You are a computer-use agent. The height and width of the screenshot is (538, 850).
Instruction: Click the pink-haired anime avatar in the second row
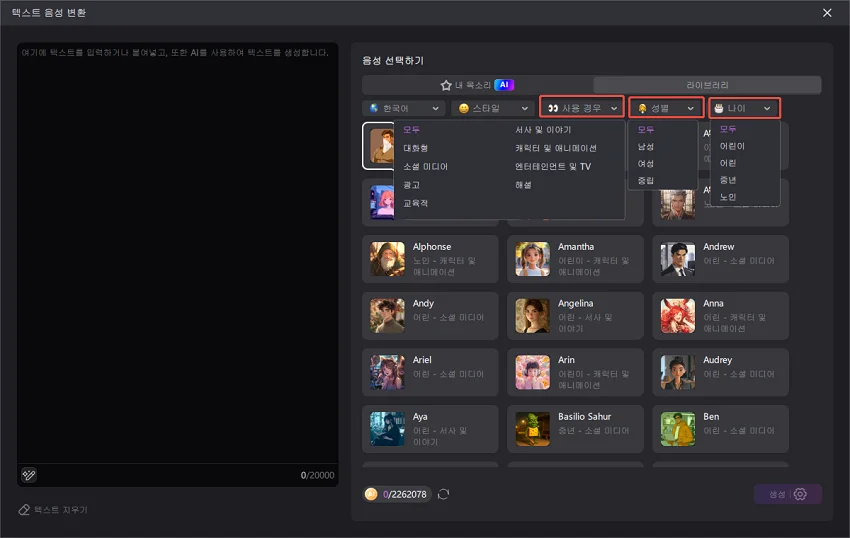coord(382,202)
